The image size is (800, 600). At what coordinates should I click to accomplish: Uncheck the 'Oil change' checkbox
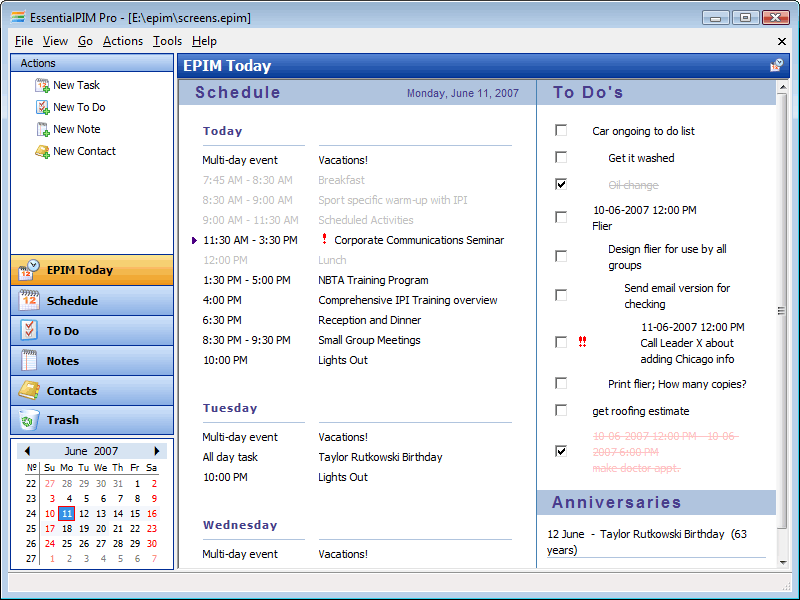(x=561, y=184)
